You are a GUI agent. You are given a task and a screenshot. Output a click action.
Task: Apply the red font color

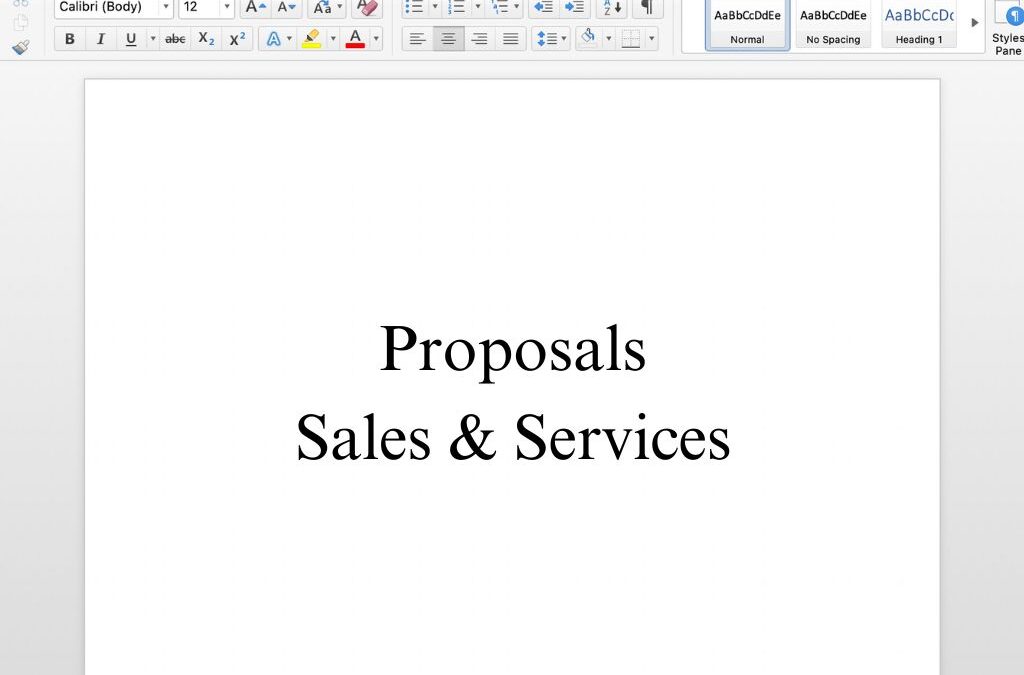point(355,39)
